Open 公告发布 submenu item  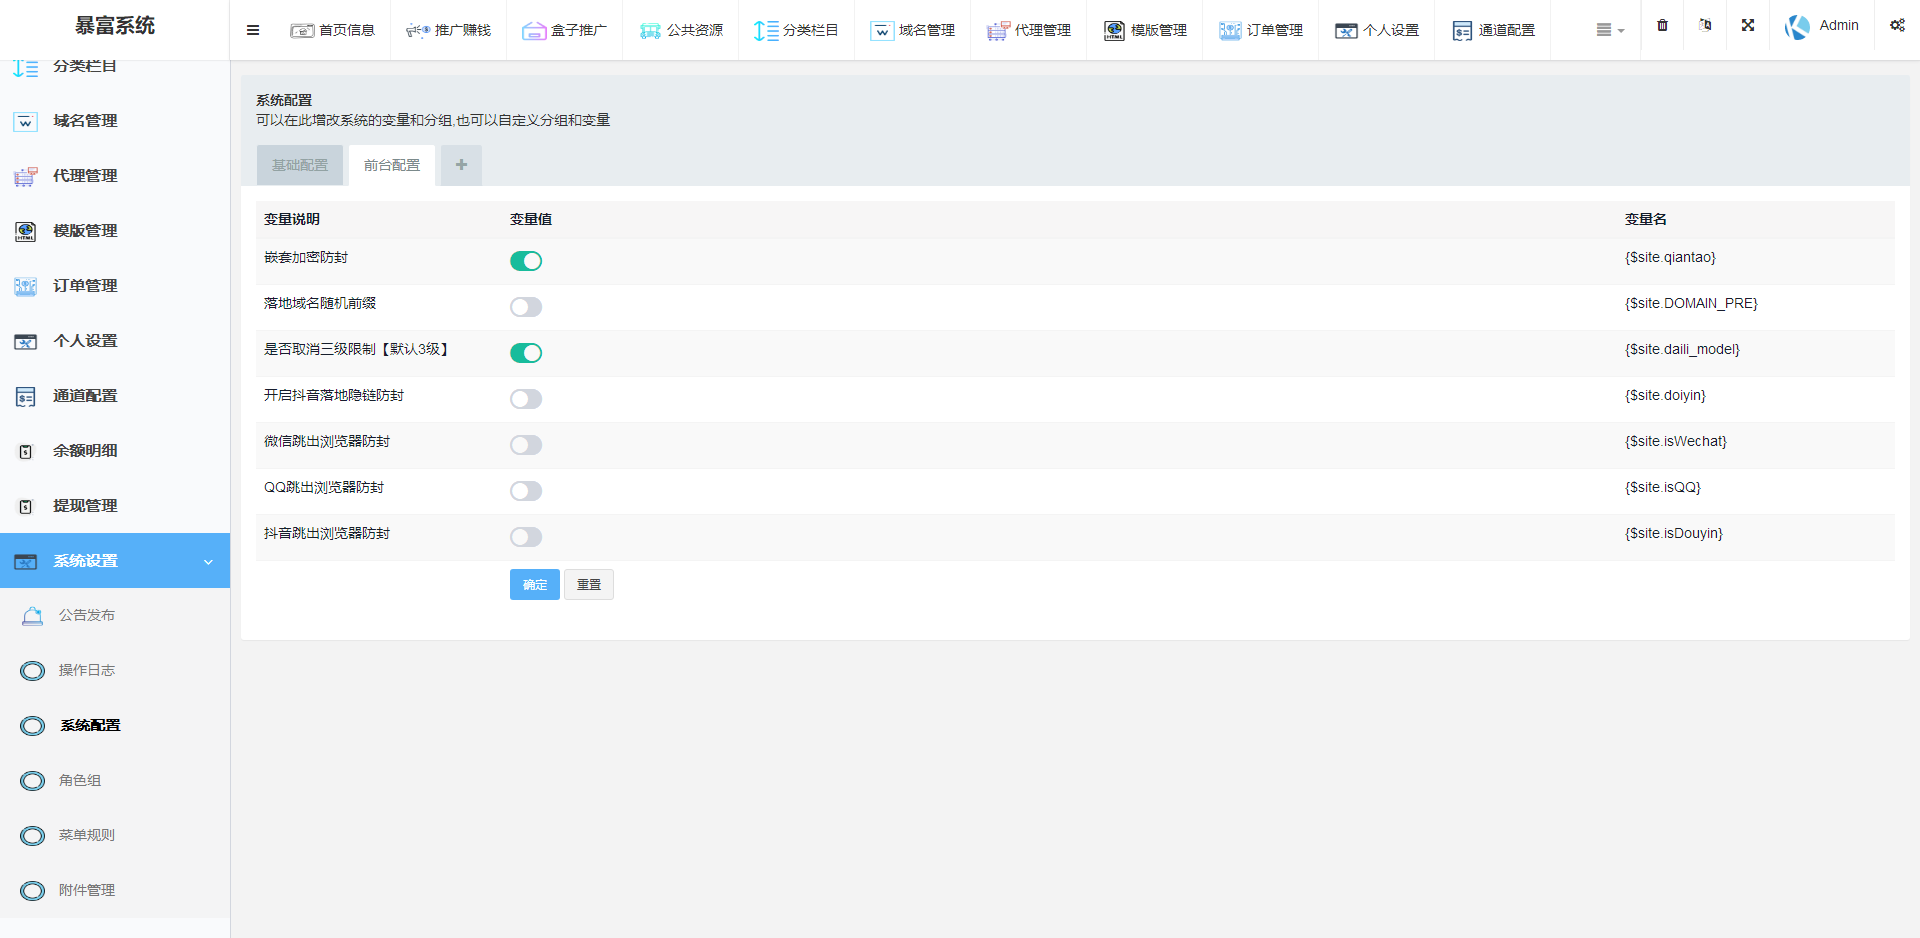point(115,616)
